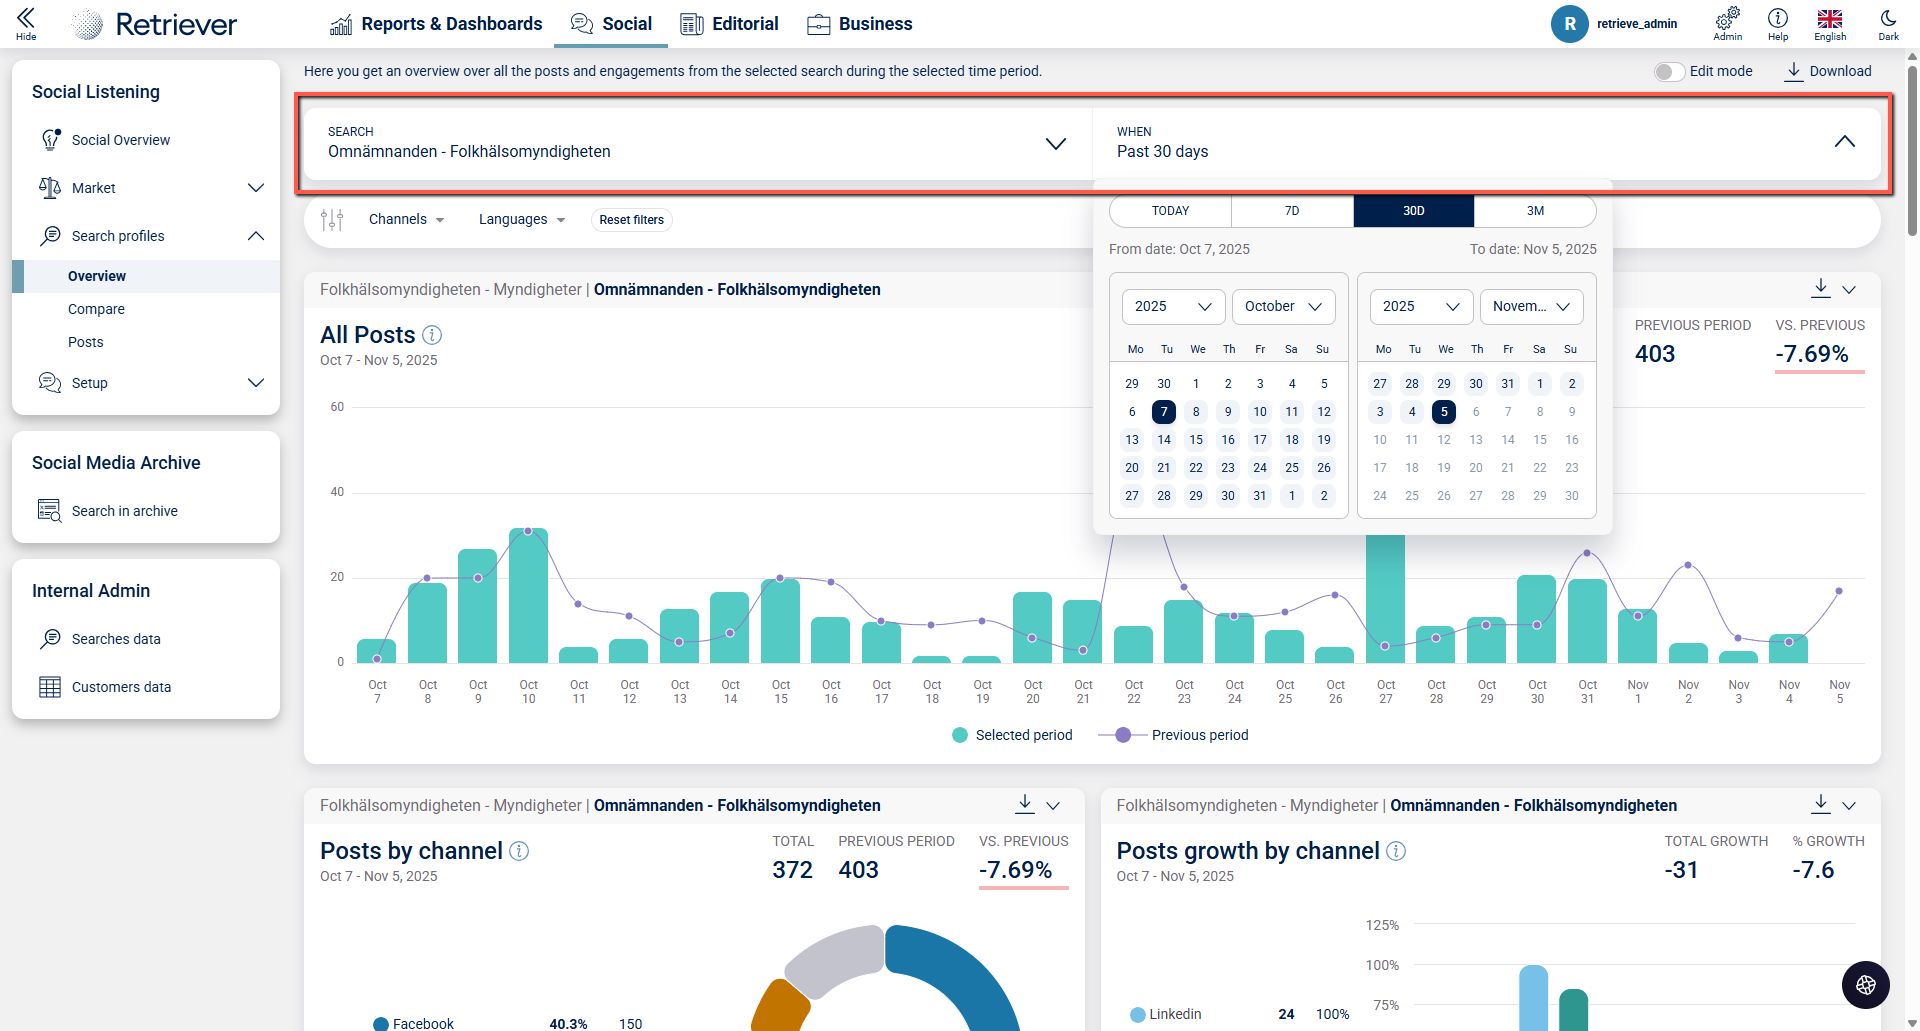1920x1031 pixels.
Task: Open the Channels filter dropdown
Action: 406,220
